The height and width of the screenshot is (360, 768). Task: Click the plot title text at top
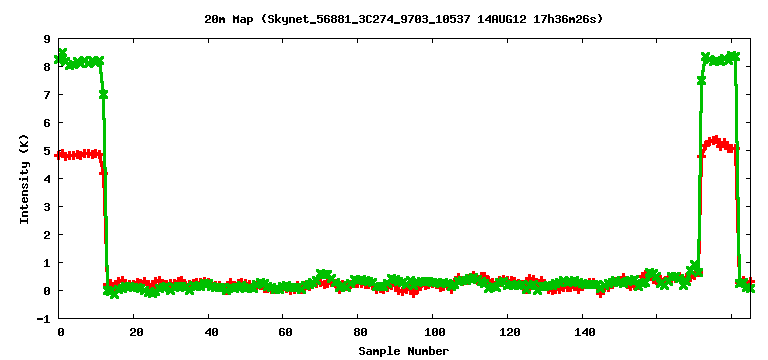coord(404,19)
